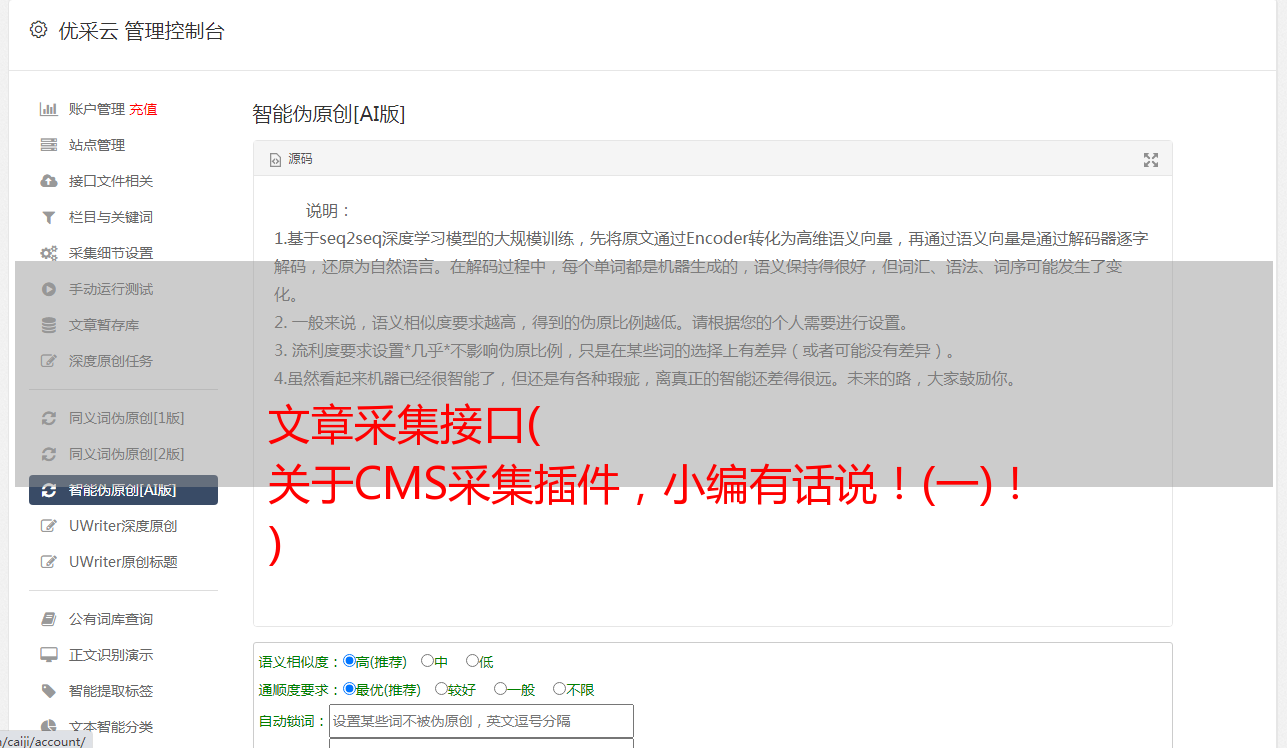Click the 站点管理 server icon
The height and width of the screenshot is (748, 1287).
48,145
